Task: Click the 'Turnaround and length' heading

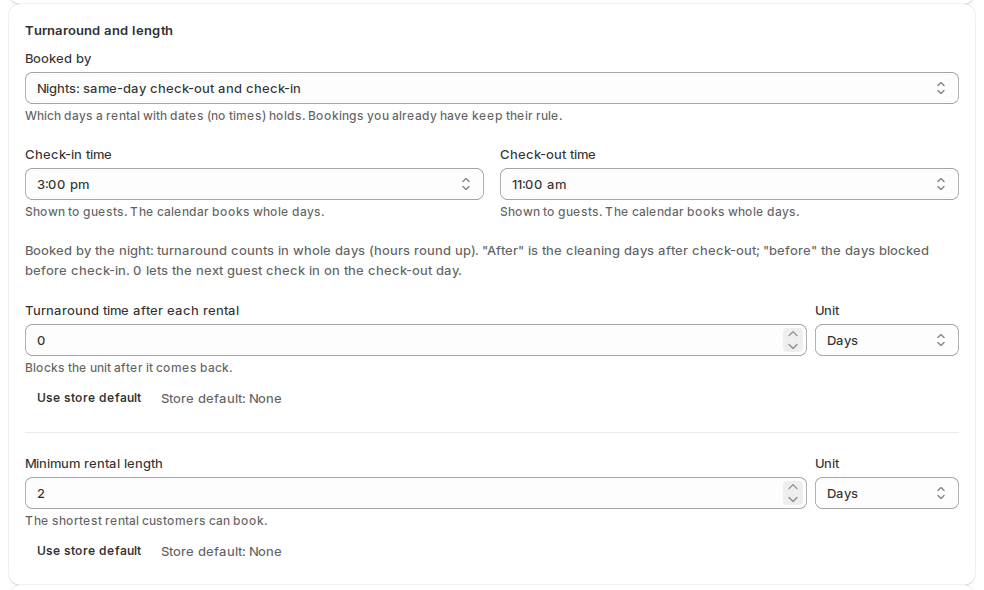Action: tap(99, 31)
